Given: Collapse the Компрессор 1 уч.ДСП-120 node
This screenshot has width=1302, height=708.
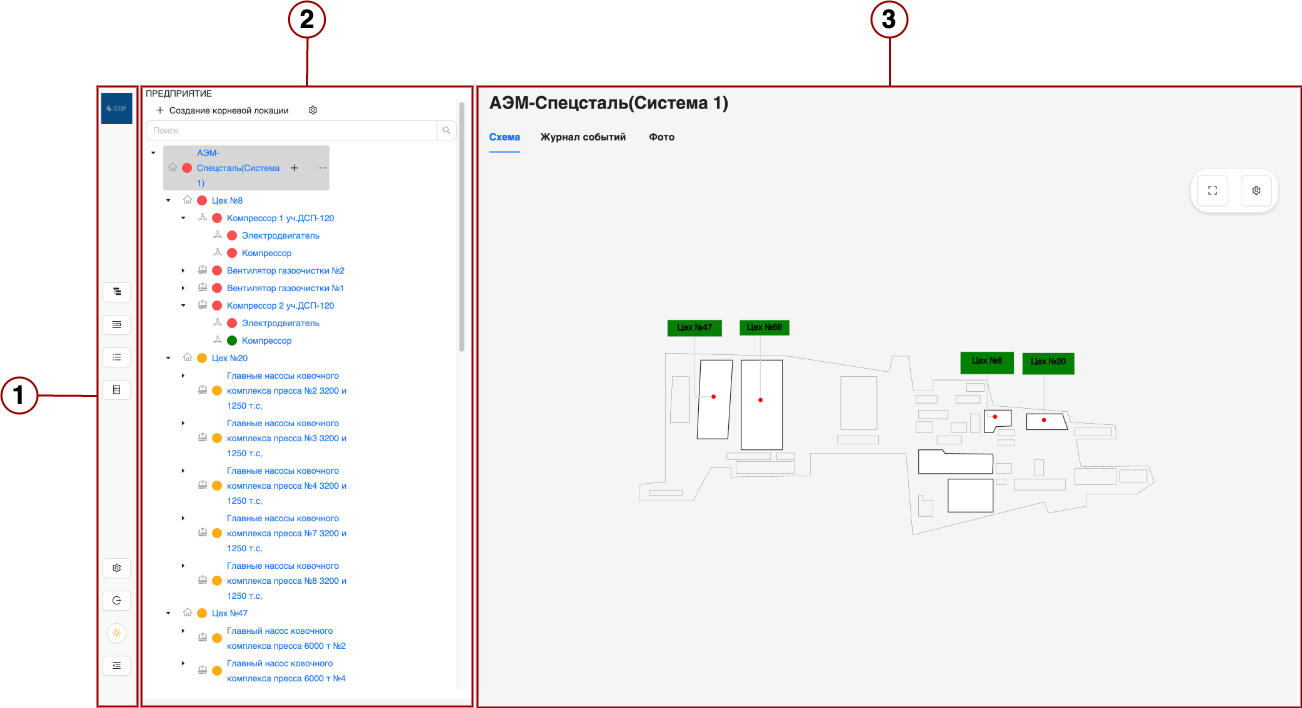Looking at the screenshot, I should [x=181, y=218].
